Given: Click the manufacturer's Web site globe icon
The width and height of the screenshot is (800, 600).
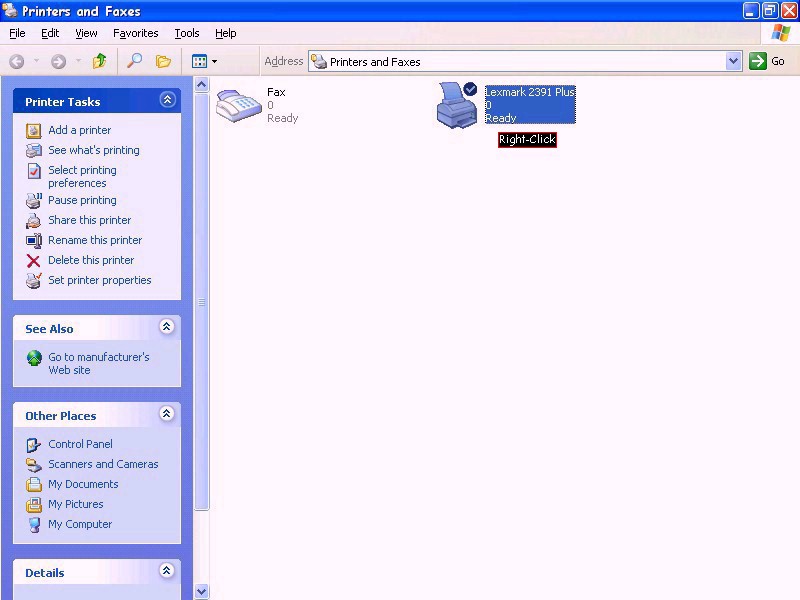Looking at the screenshot, I should pyautogui.click(x=34, y=358).
